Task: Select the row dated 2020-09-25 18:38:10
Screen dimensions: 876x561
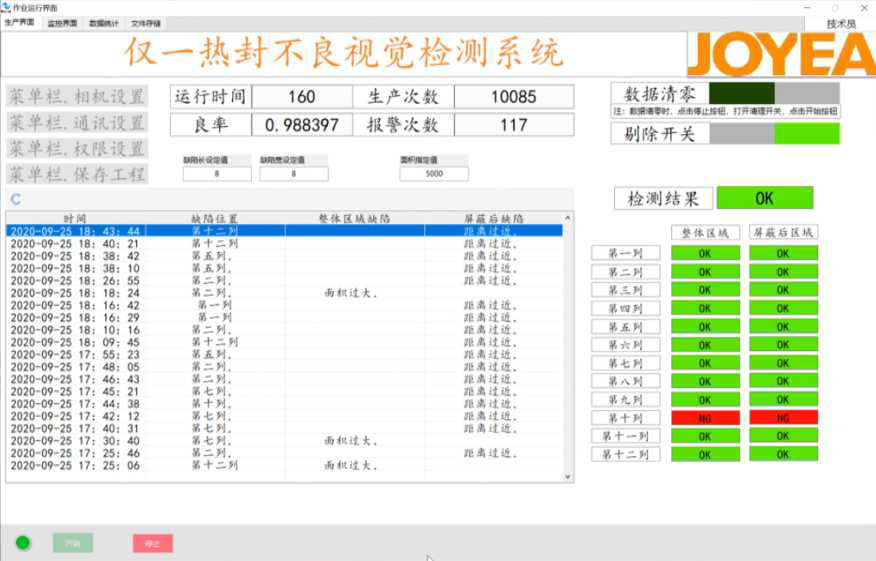Action: pyautogui.click(x=284, y=268)
